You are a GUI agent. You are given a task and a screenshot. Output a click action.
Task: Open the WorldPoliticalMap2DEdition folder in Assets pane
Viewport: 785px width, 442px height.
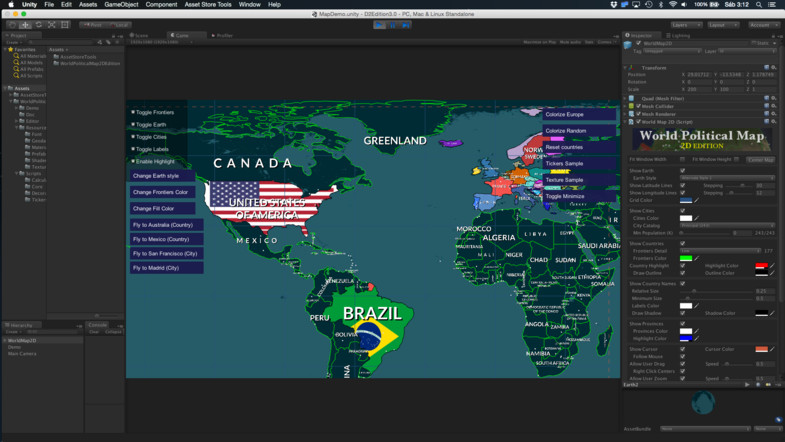(87, 64)
